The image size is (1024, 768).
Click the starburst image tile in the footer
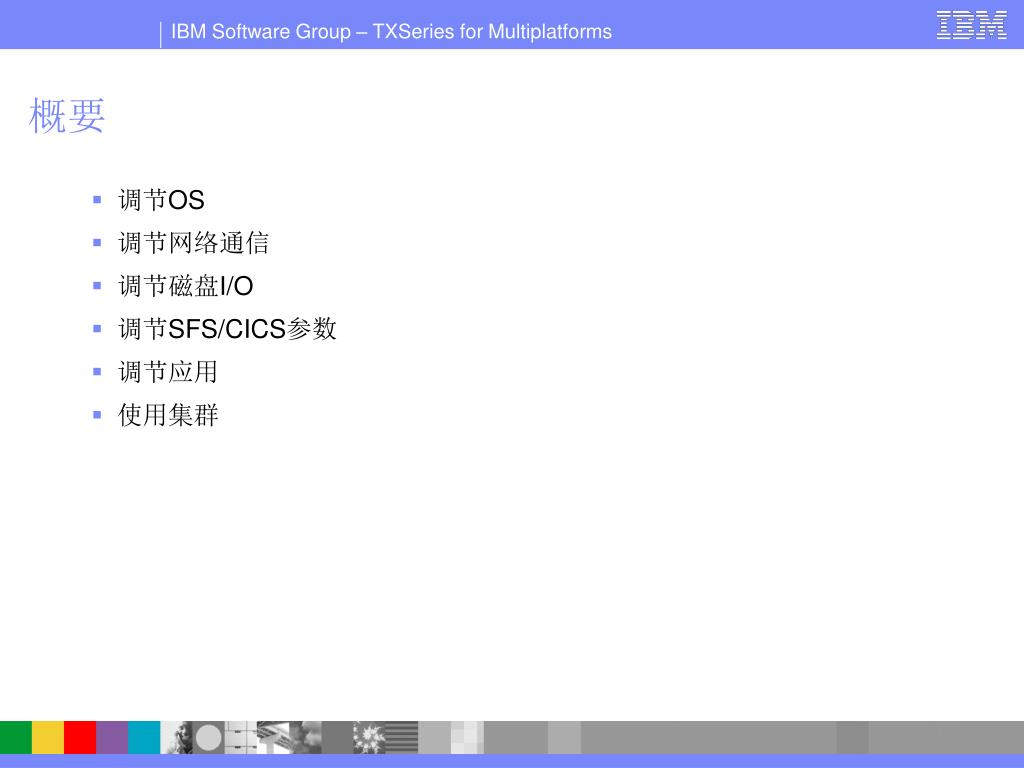[x=369, y=737]
